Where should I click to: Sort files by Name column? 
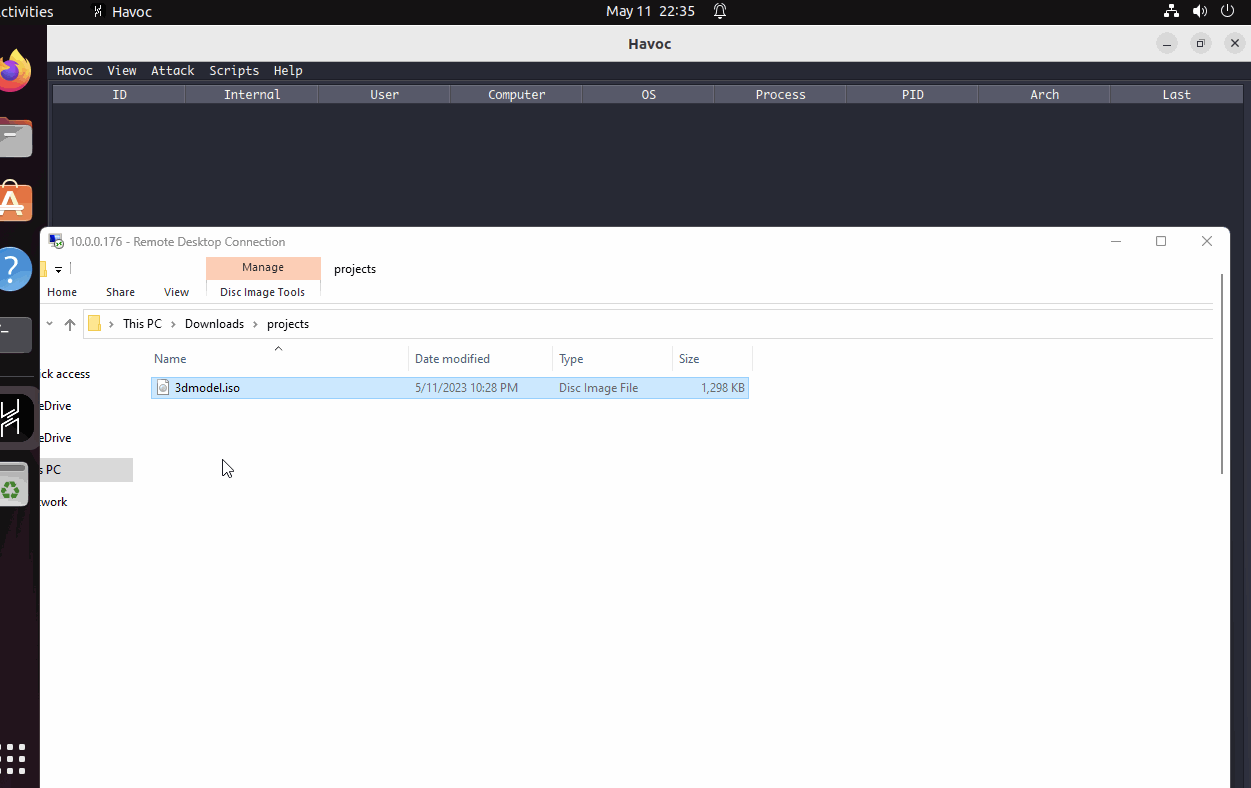coord(279,358)
